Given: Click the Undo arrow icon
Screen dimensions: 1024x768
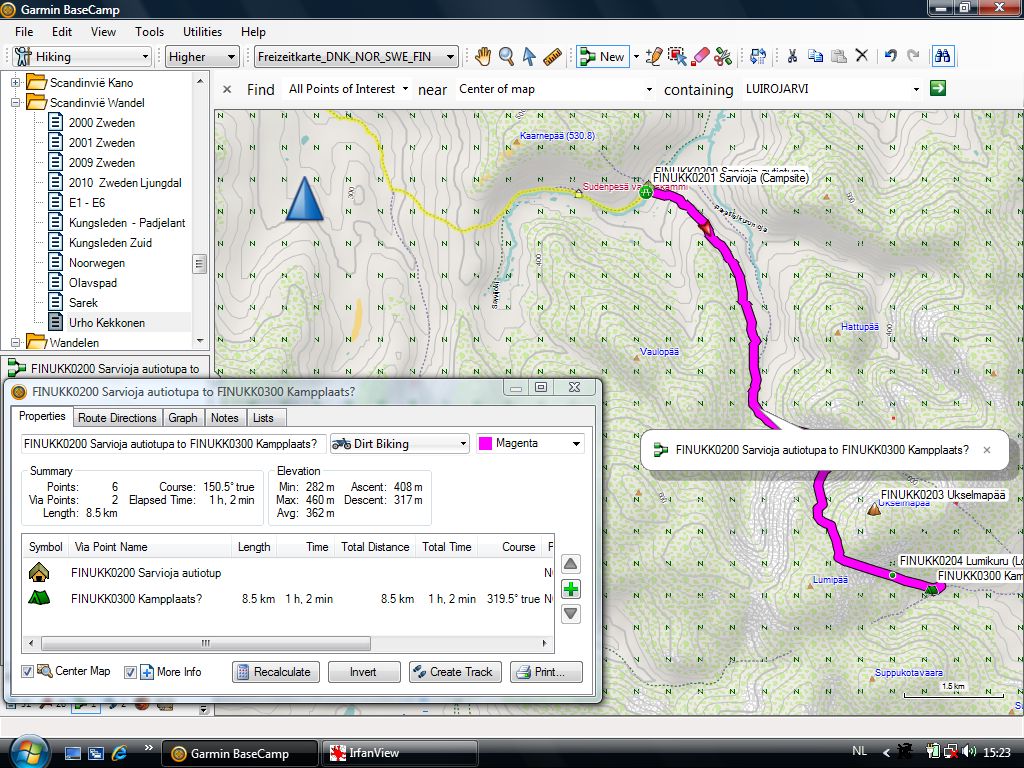Looking at the screenshot, I should pyautogui.click(x=890, y=57).
